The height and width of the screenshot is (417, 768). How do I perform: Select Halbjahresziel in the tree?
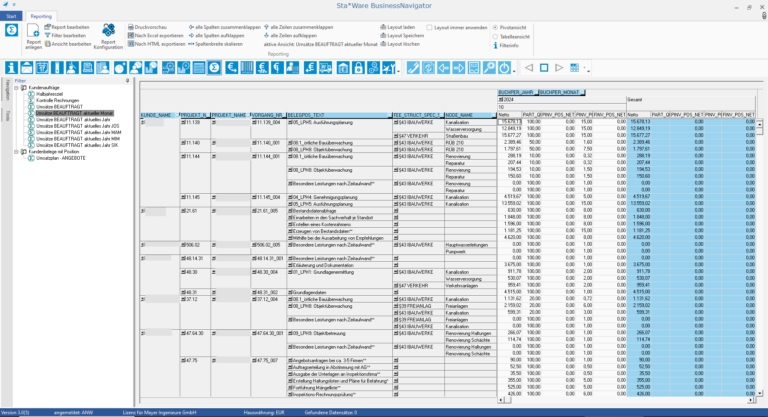tap(49, 94)
